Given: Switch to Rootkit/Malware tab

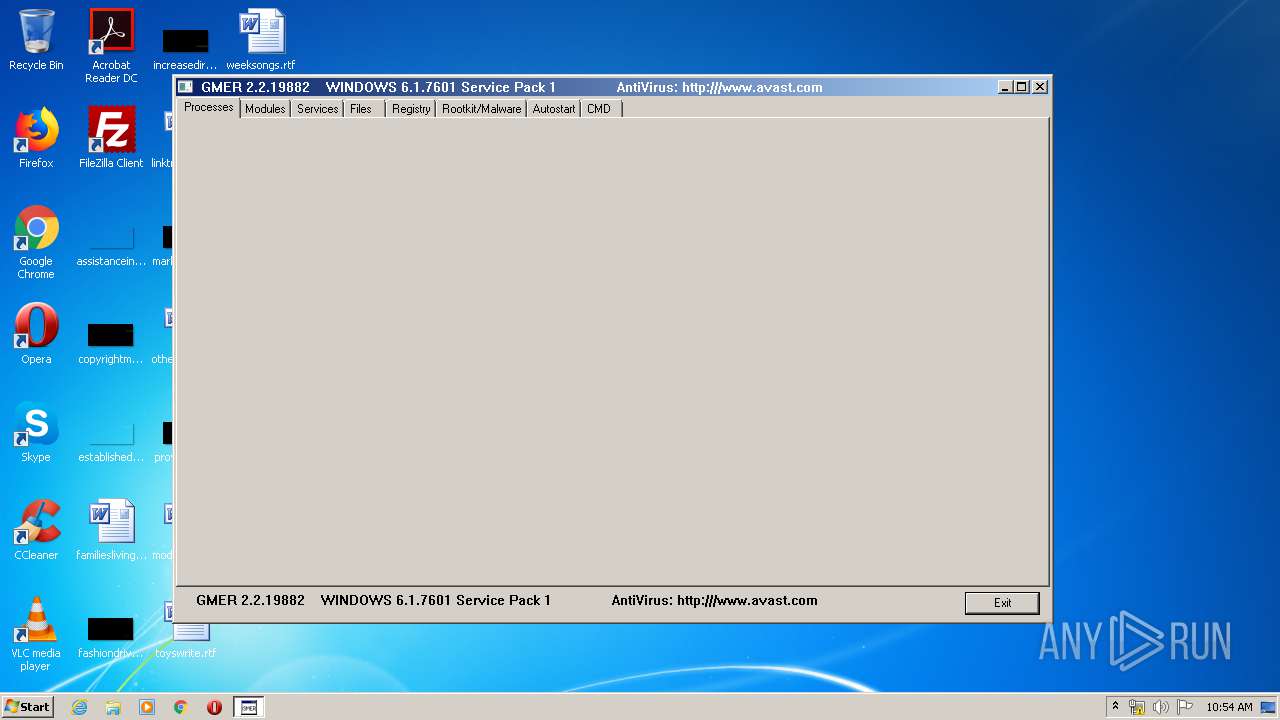Looking at the screenshot, I should [481, 109].
